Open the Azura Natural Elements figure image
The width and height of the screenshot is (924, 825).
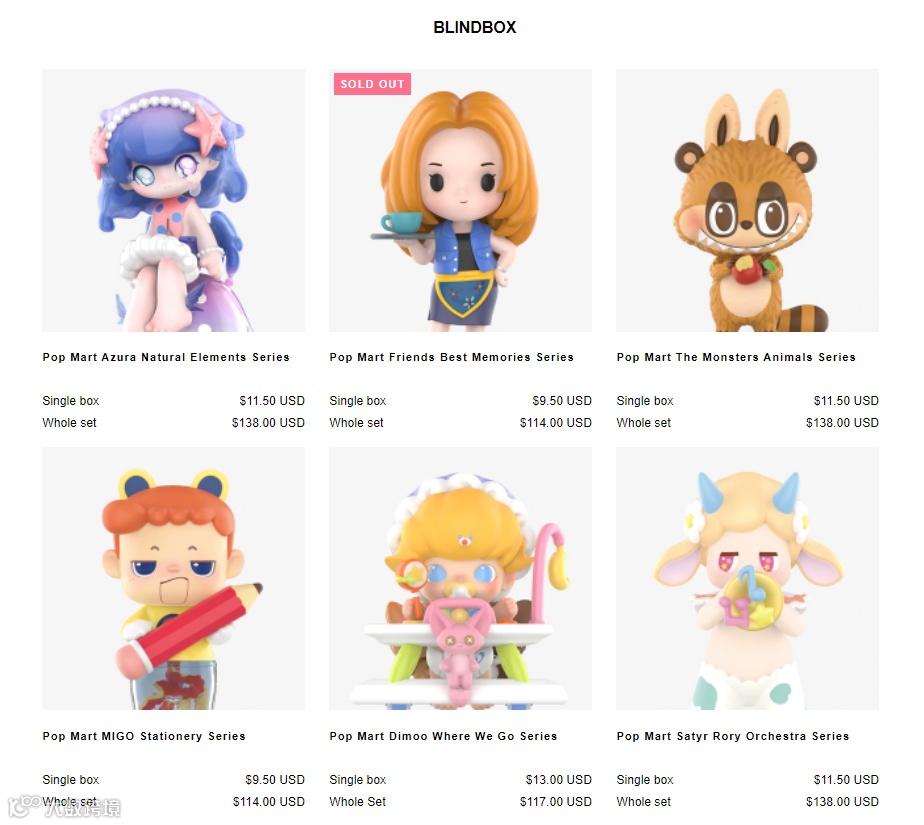point(173,200)
